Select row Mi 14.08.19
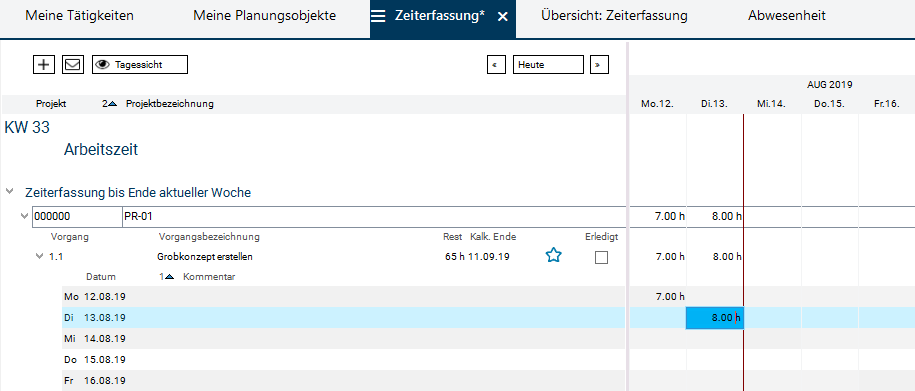The height and width of the screenshot is (391, 915). tap(343, 339)
